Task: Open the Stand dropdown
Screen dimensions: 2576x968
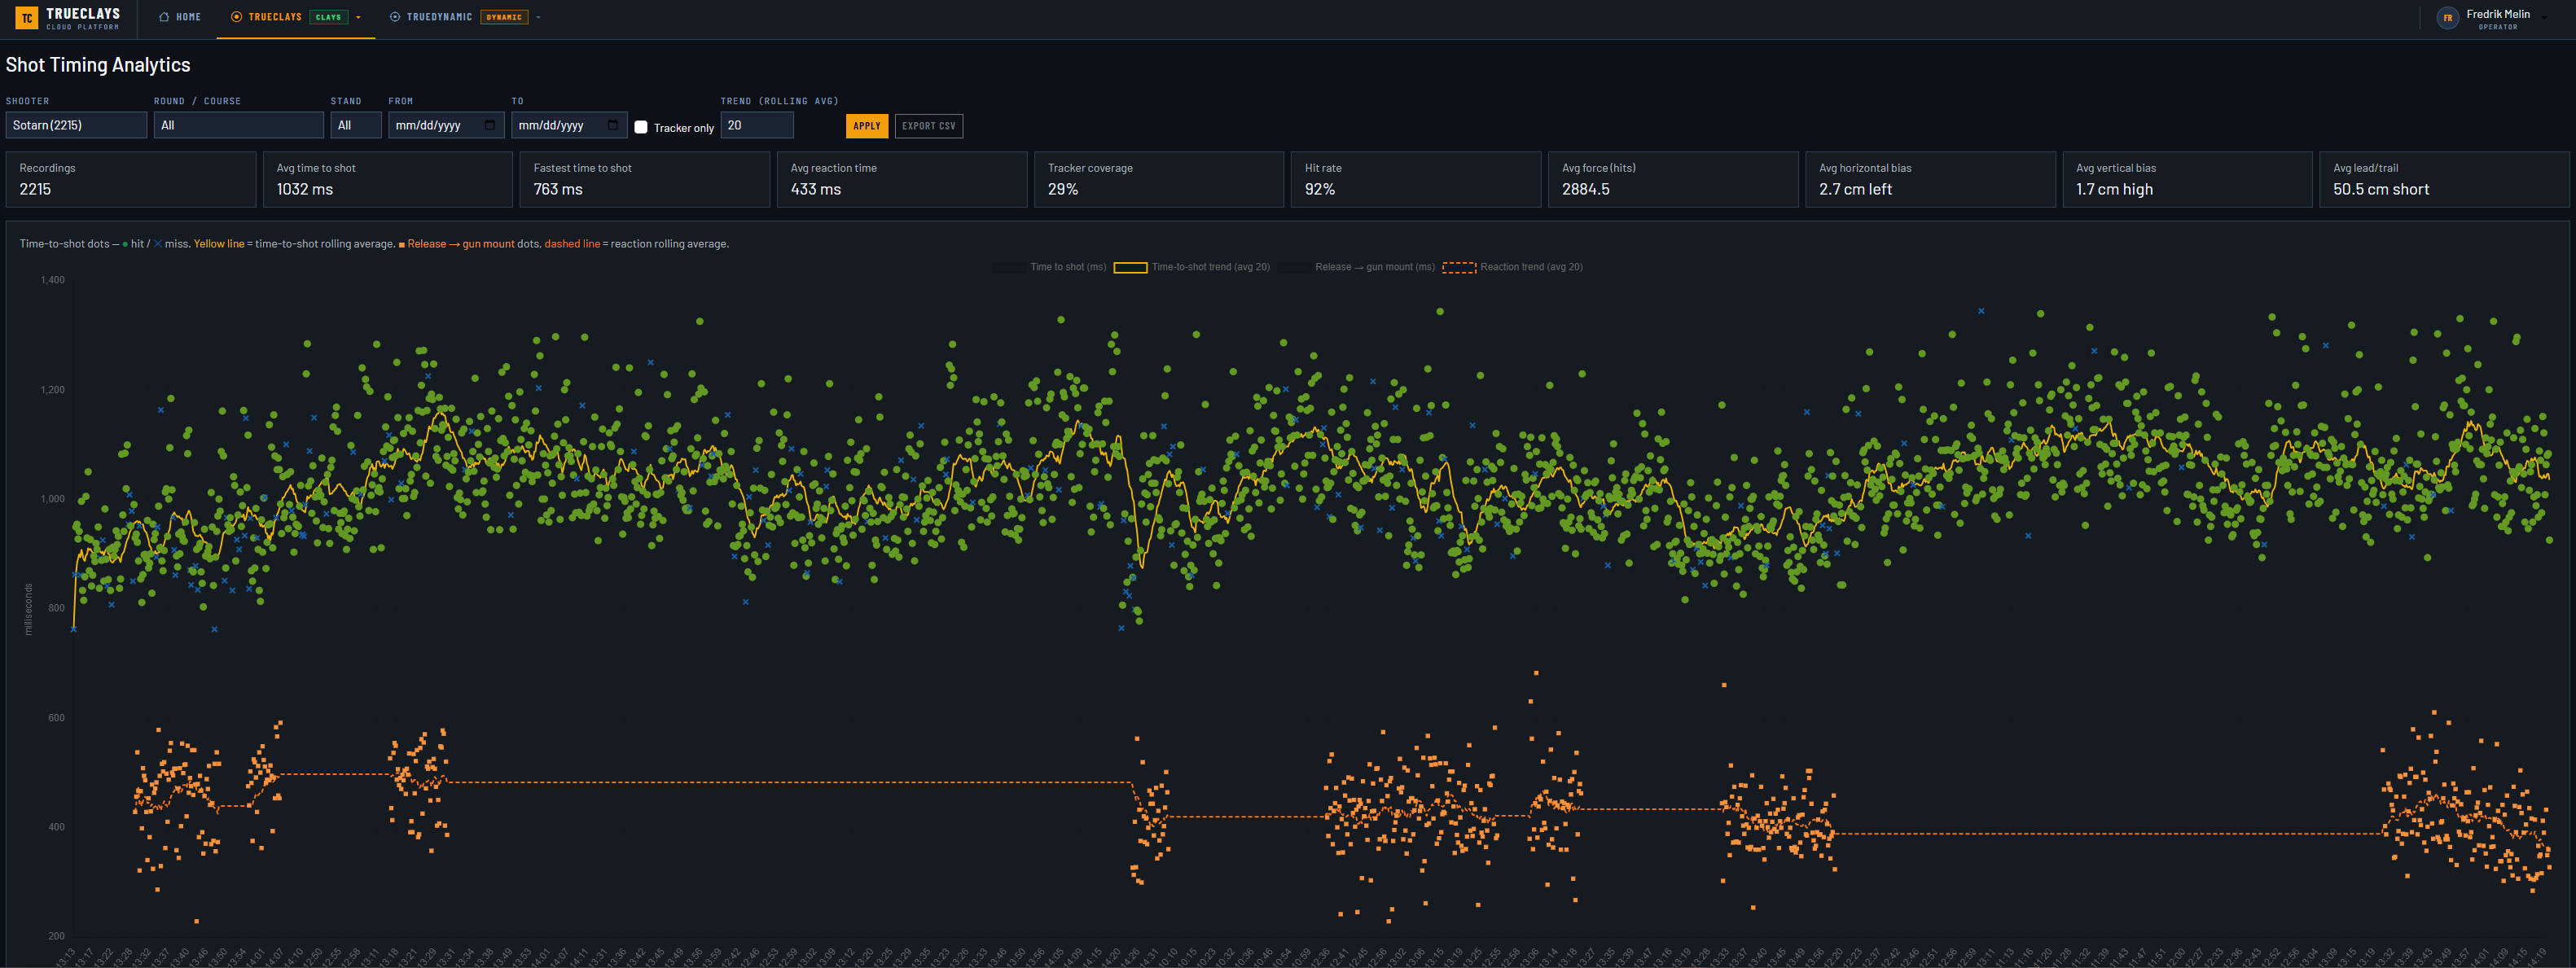Action: point(356,125)
